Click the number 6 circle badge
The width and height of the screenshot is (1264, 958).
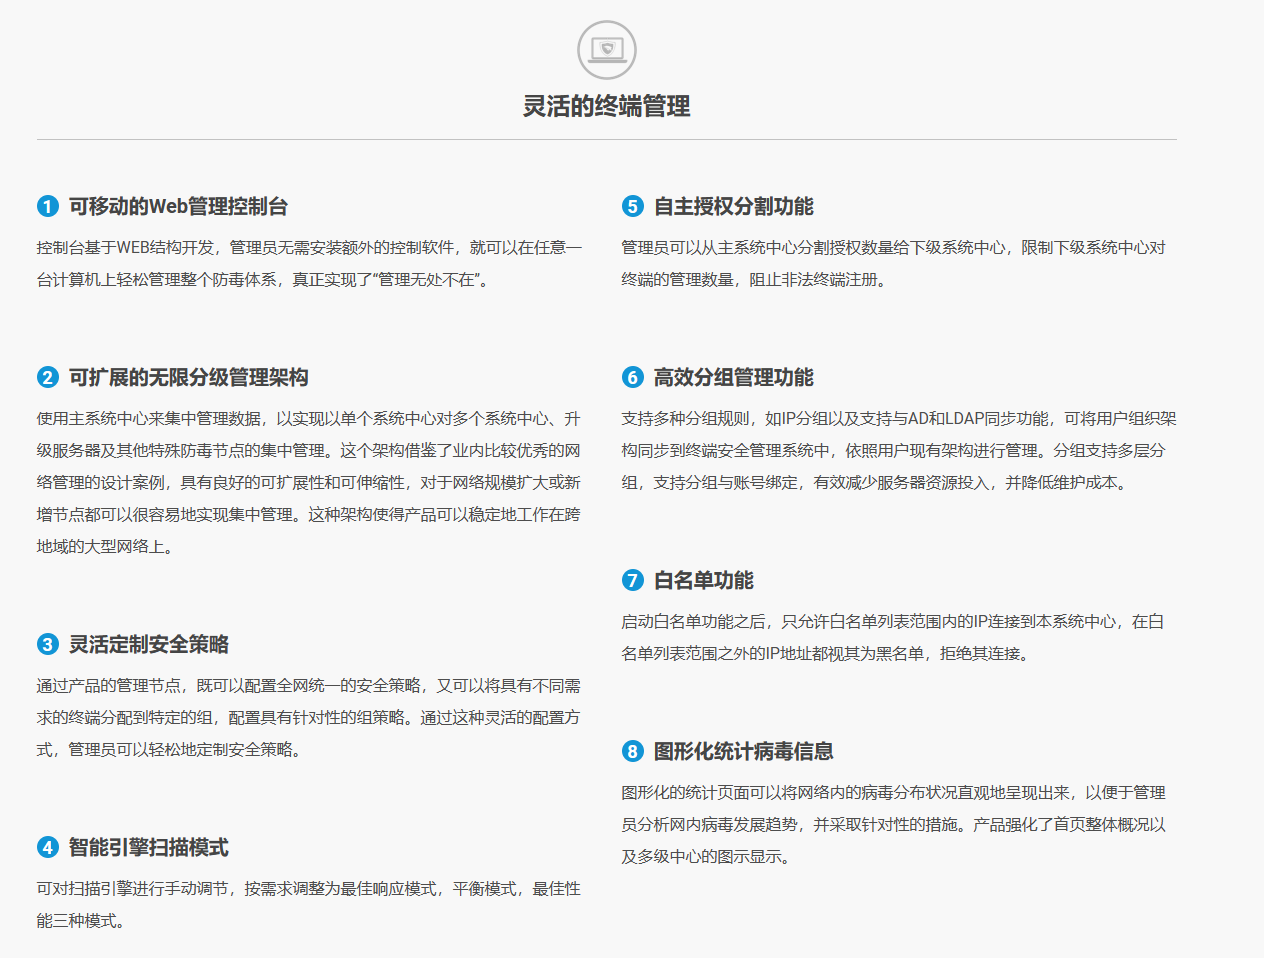tap(632, 377)
